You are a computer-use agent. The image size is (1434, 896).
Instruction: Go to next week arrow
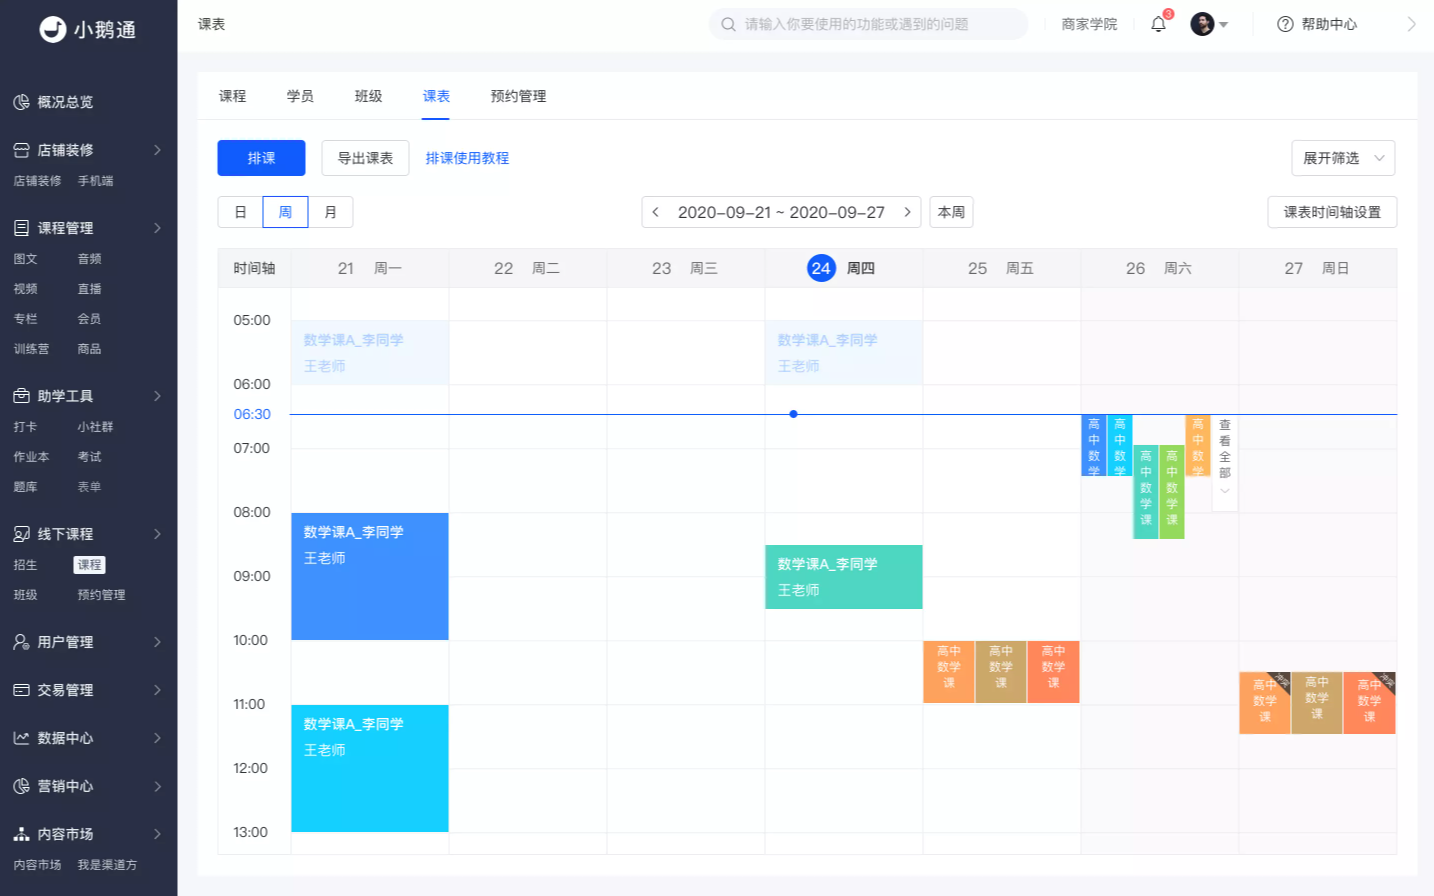pos(907,212)
